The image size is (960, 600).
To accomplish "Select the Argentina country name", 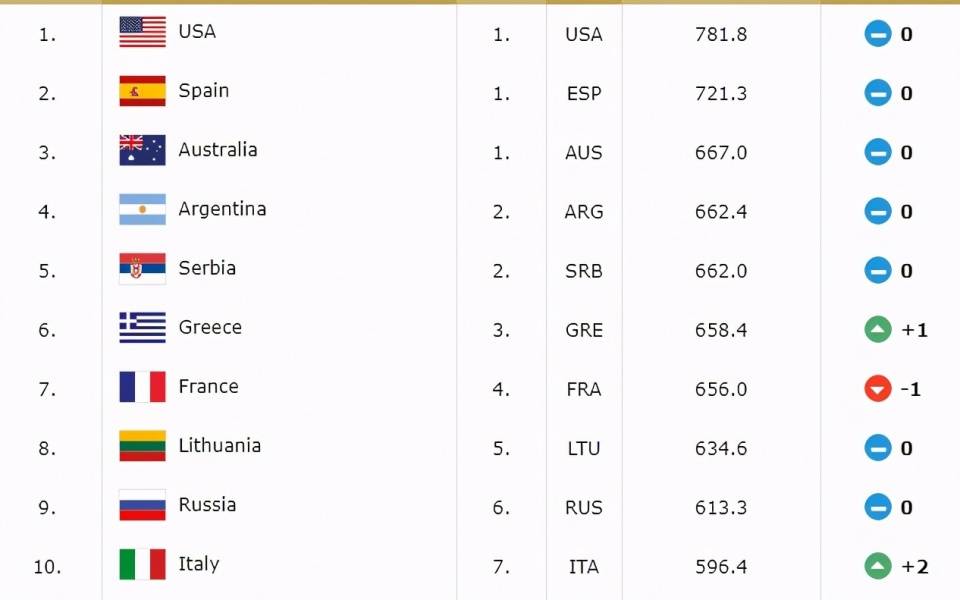I will [x=222, y=209].
